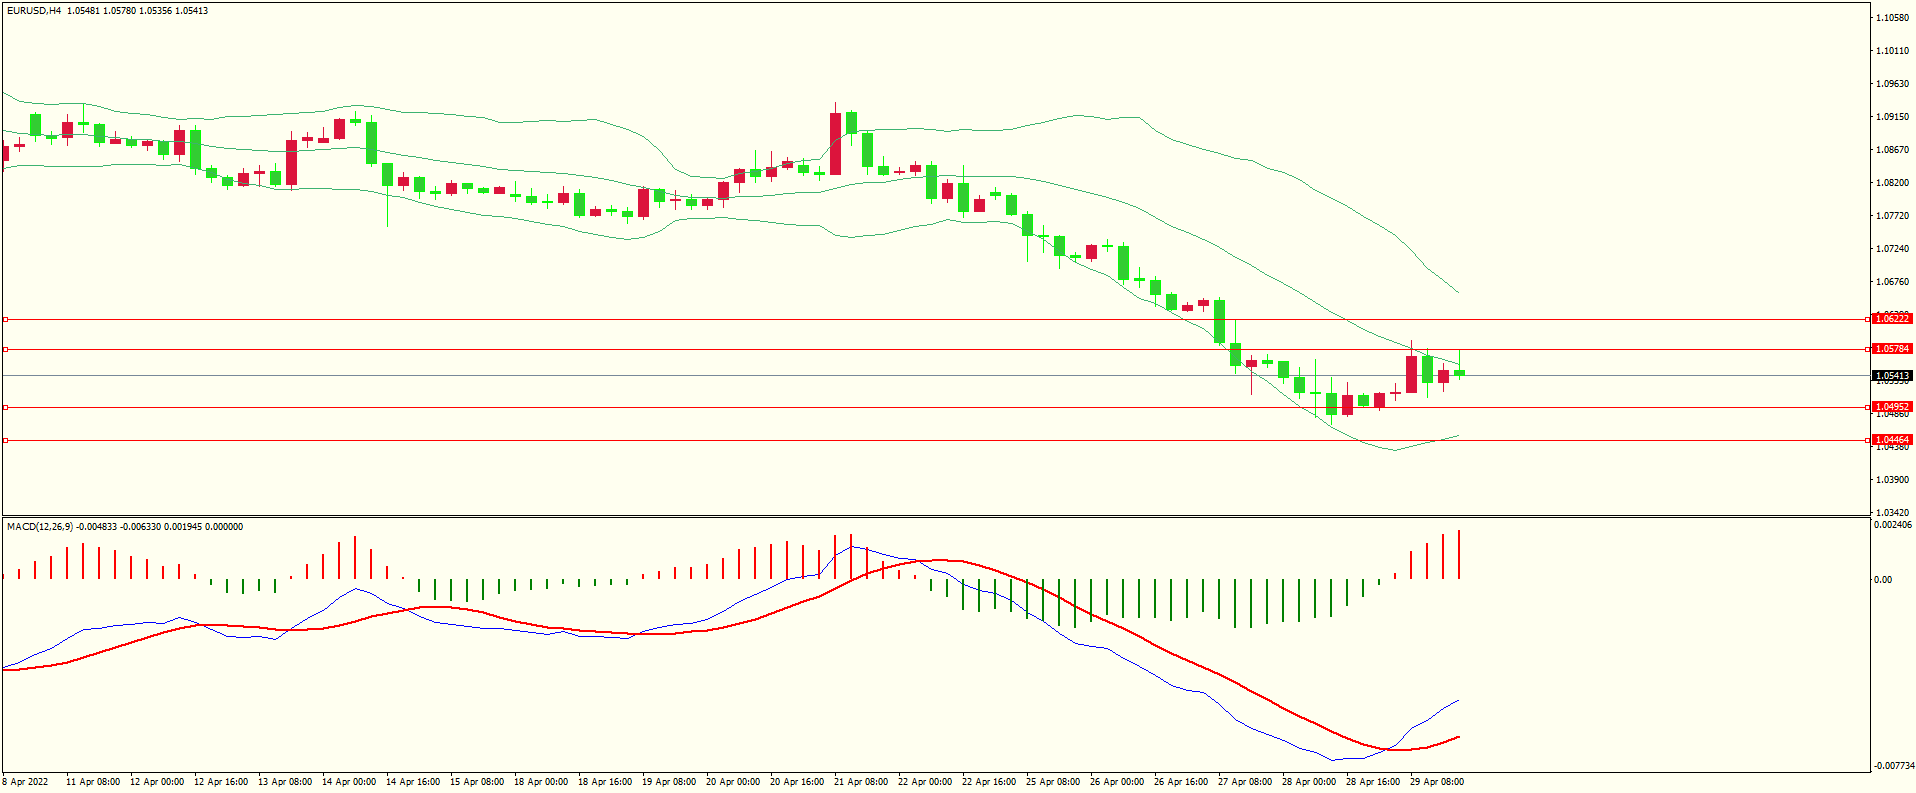
Task: Click the 1.04464 red price label
Action: pos(1892,440)
